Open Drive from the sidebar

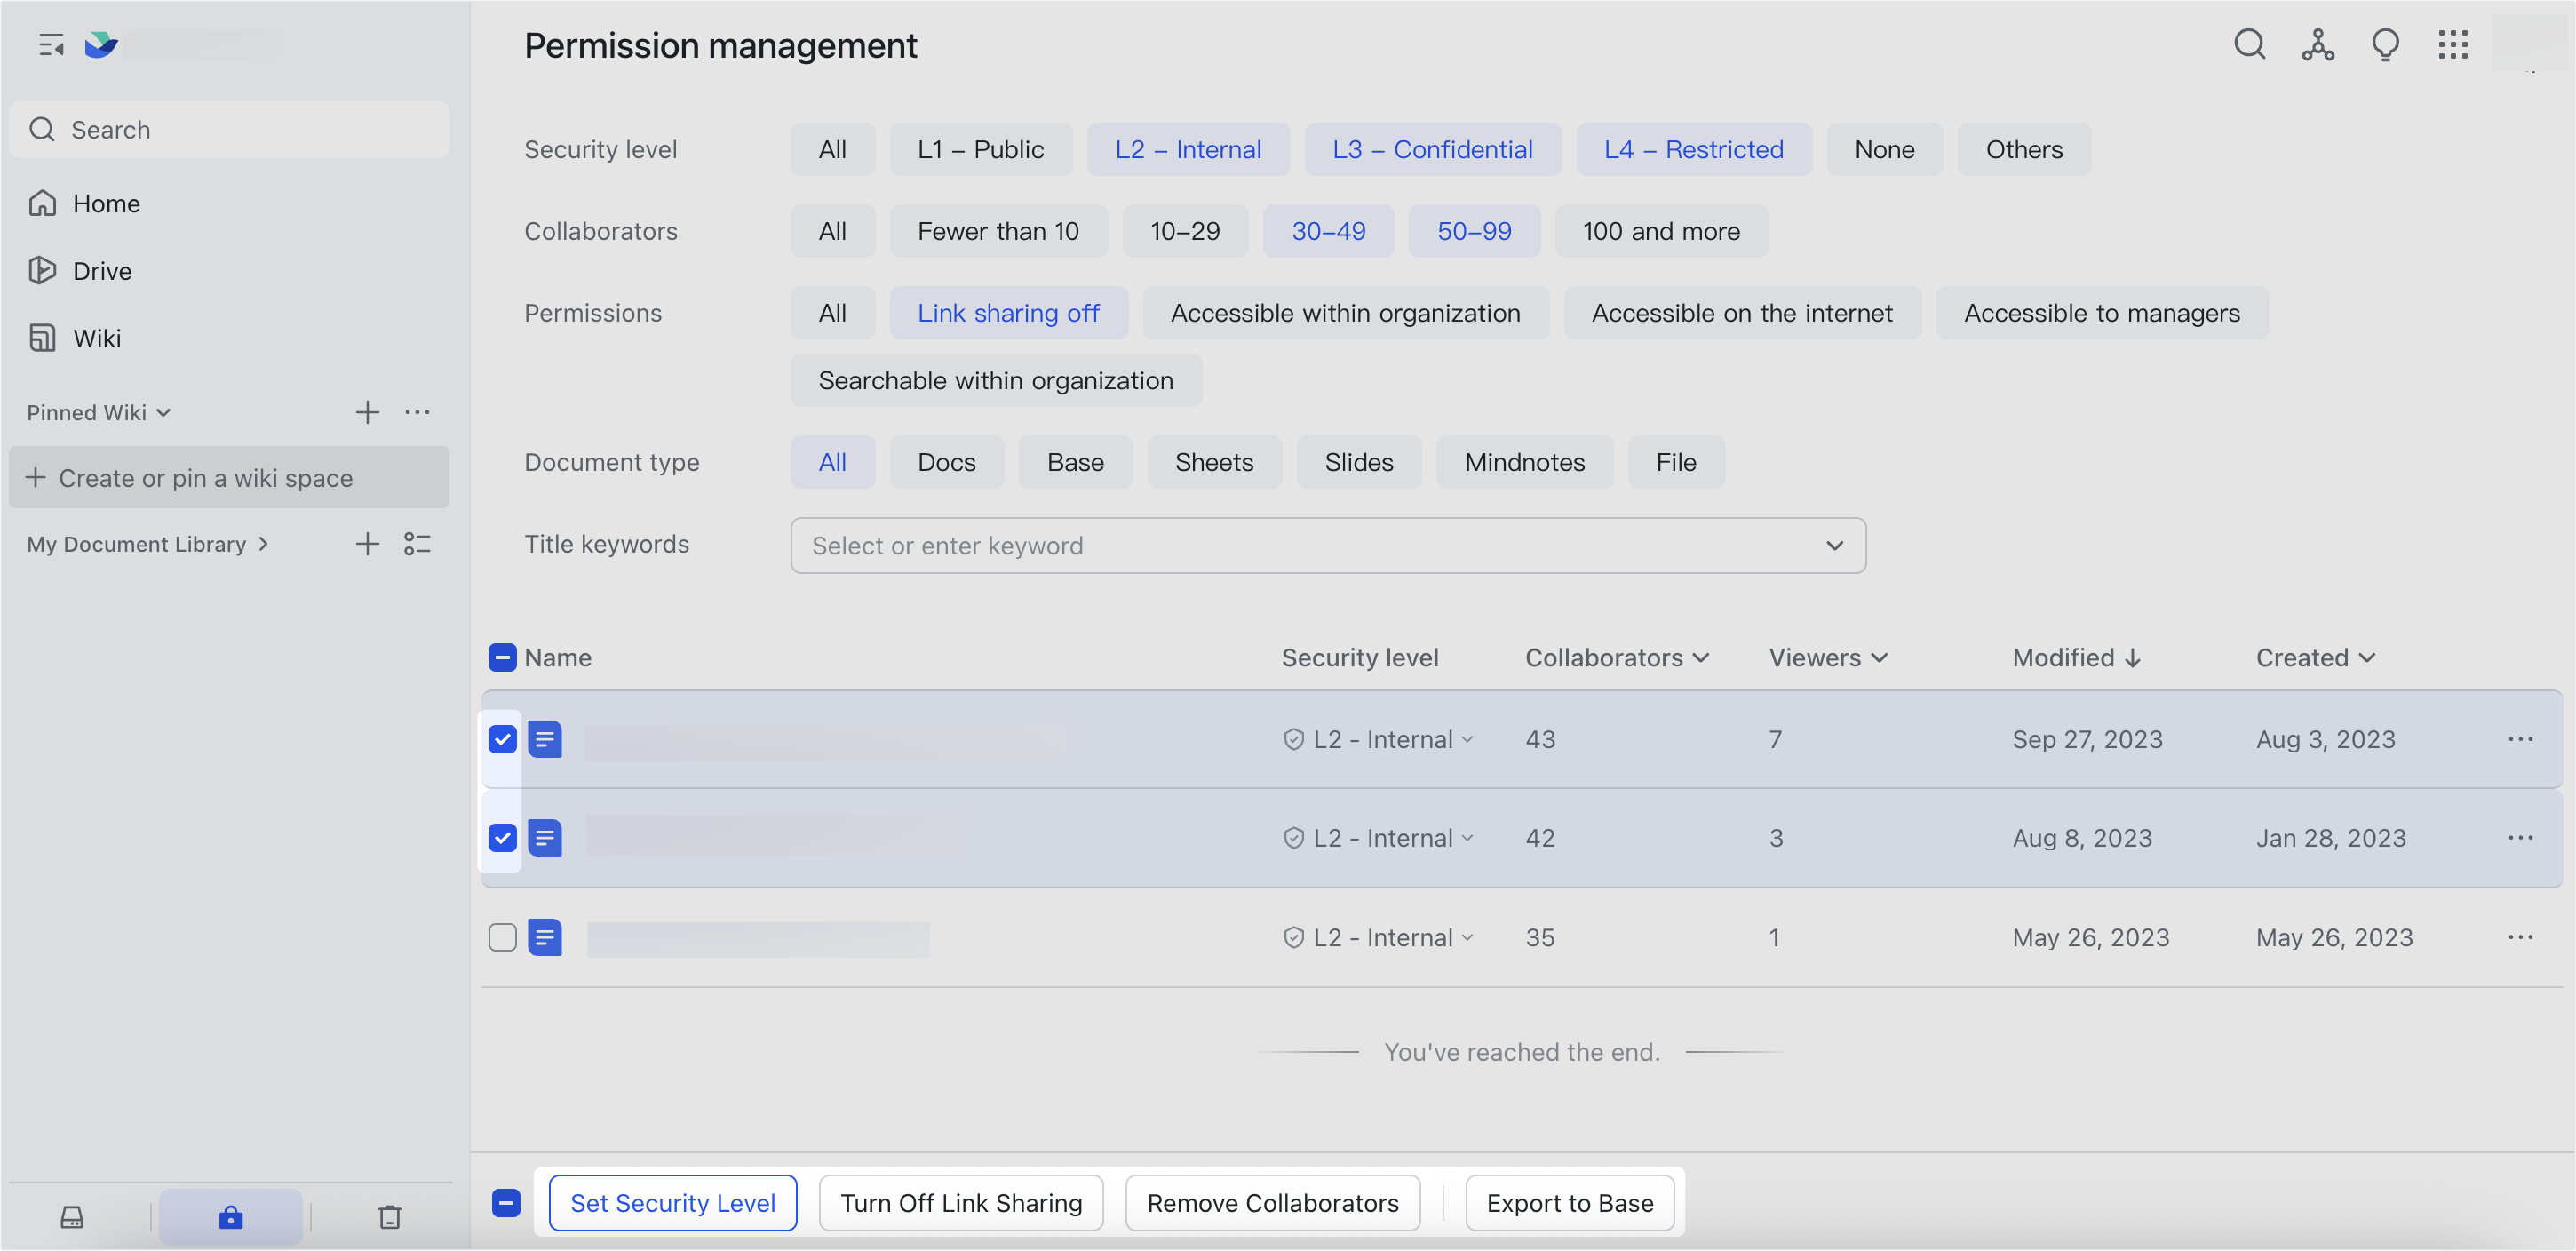(229, 271)
